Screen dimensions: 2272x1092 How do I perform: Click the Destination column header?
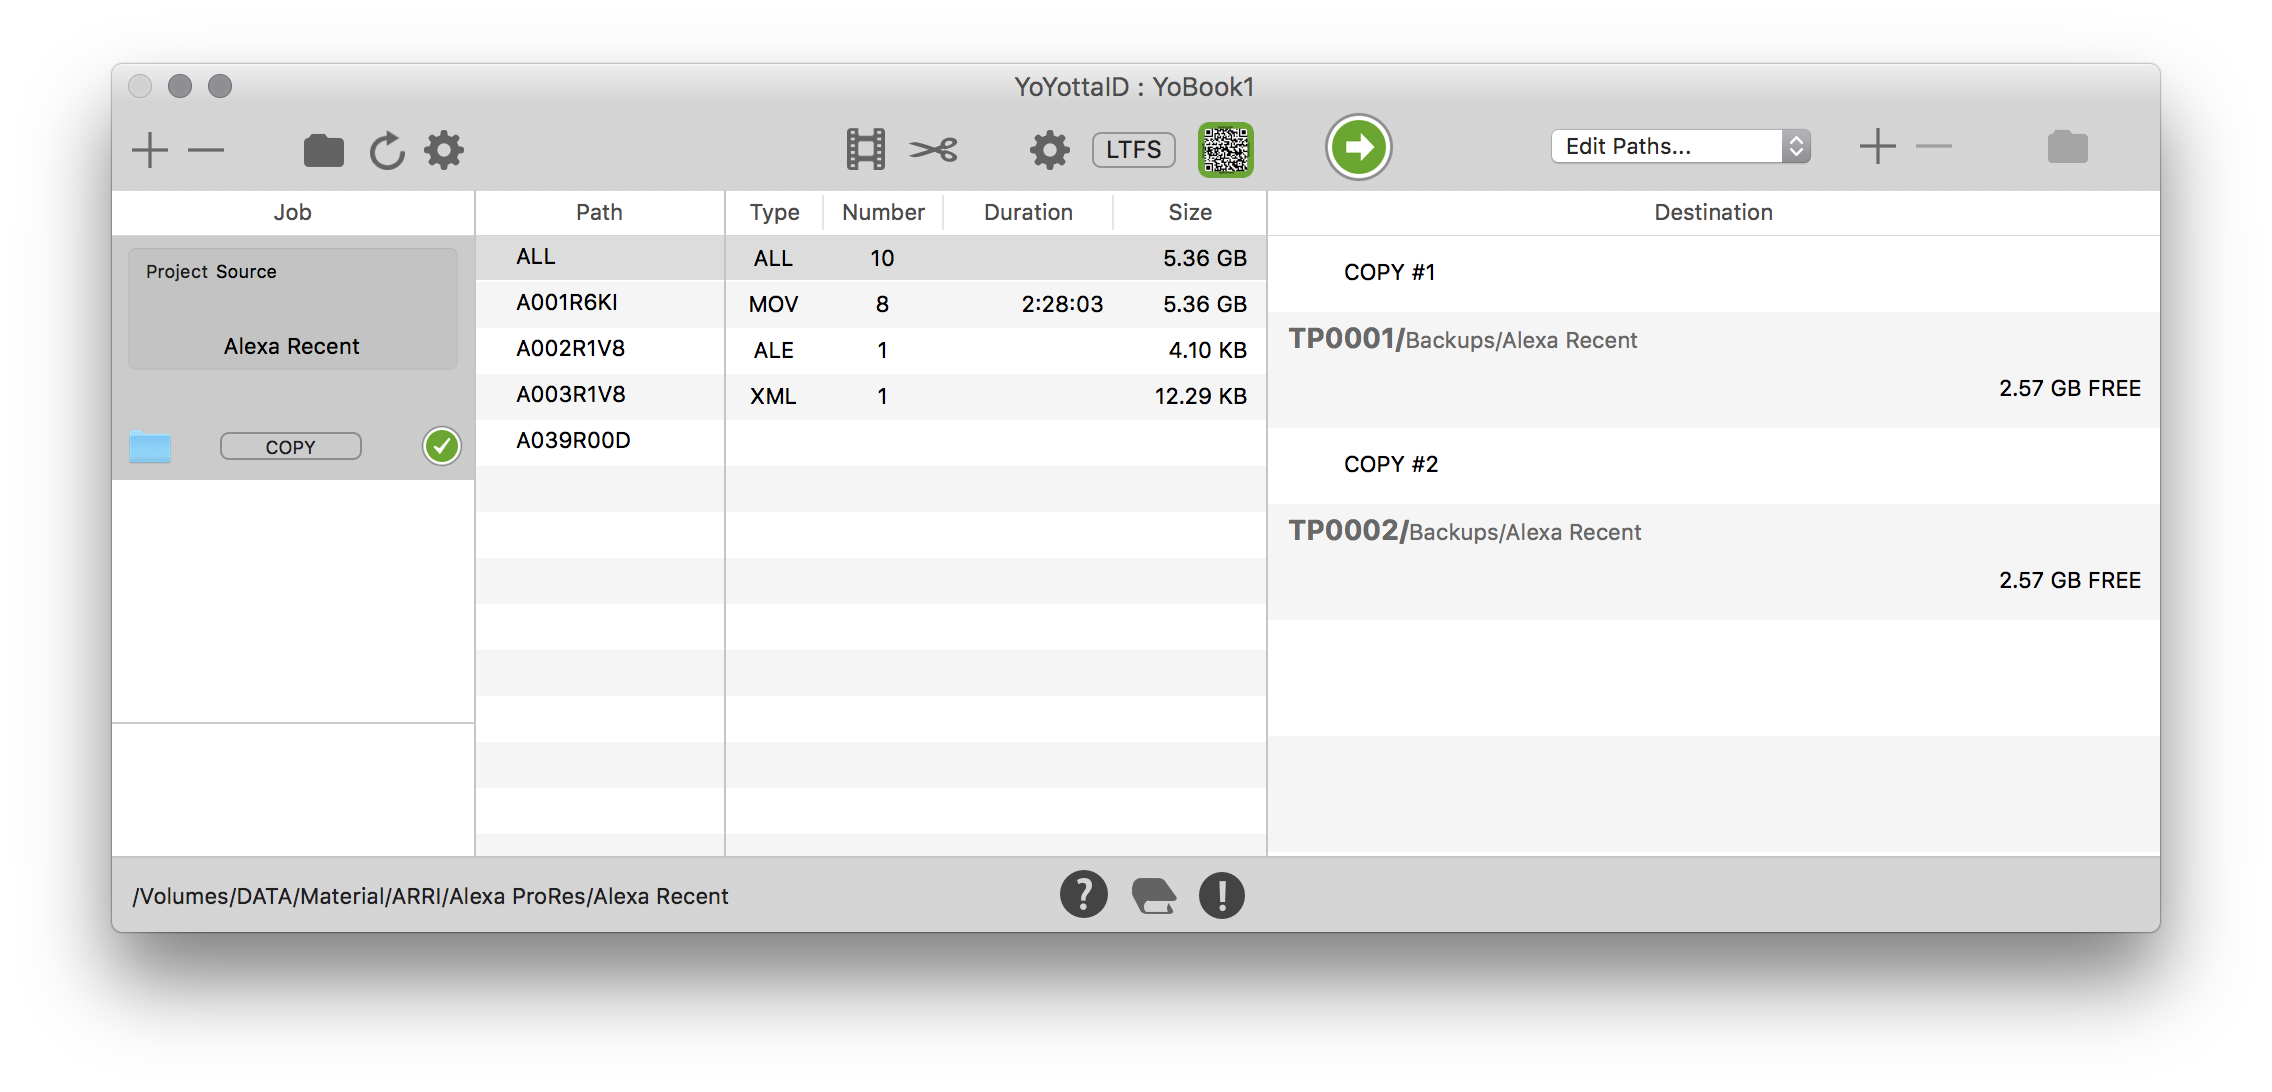pyautogui.click(x=1713, y=212)
